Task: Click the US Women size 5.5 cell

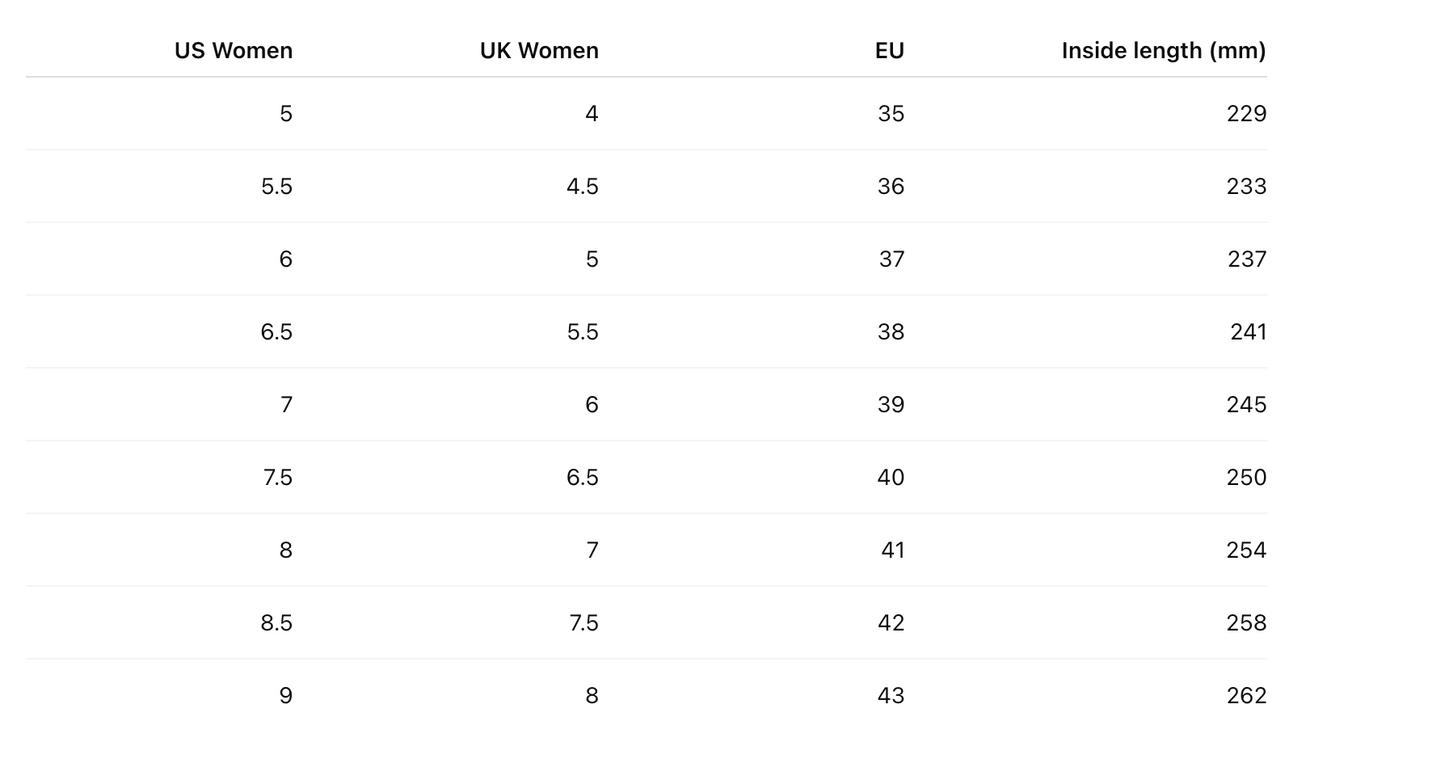Action: tap(277, 187)
